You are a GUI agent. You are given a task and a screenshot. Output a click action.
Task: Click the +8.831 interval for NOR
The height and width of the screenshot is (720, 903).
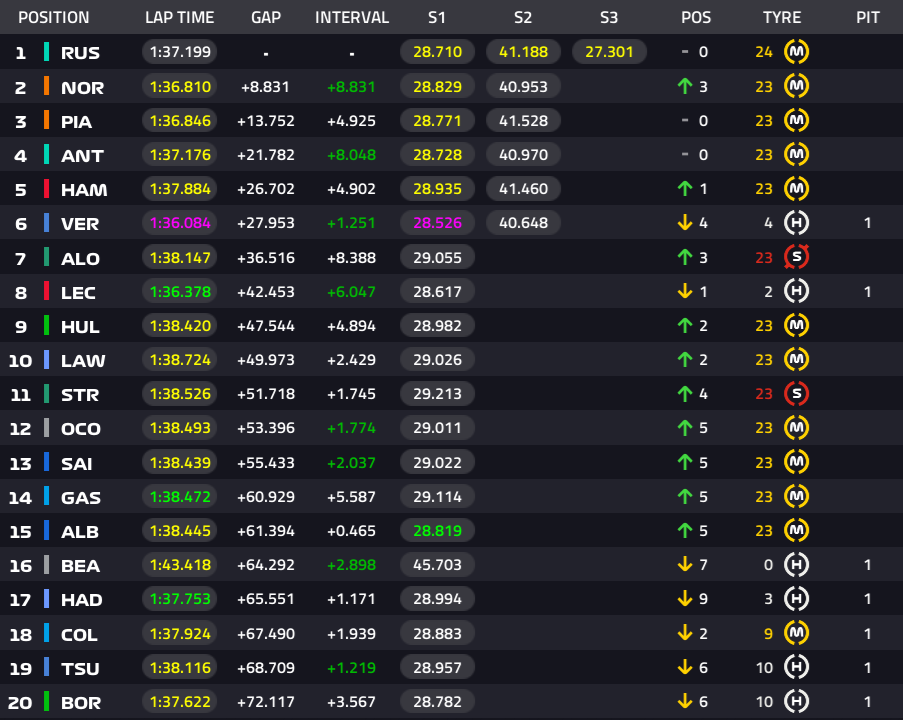point(351,87)
